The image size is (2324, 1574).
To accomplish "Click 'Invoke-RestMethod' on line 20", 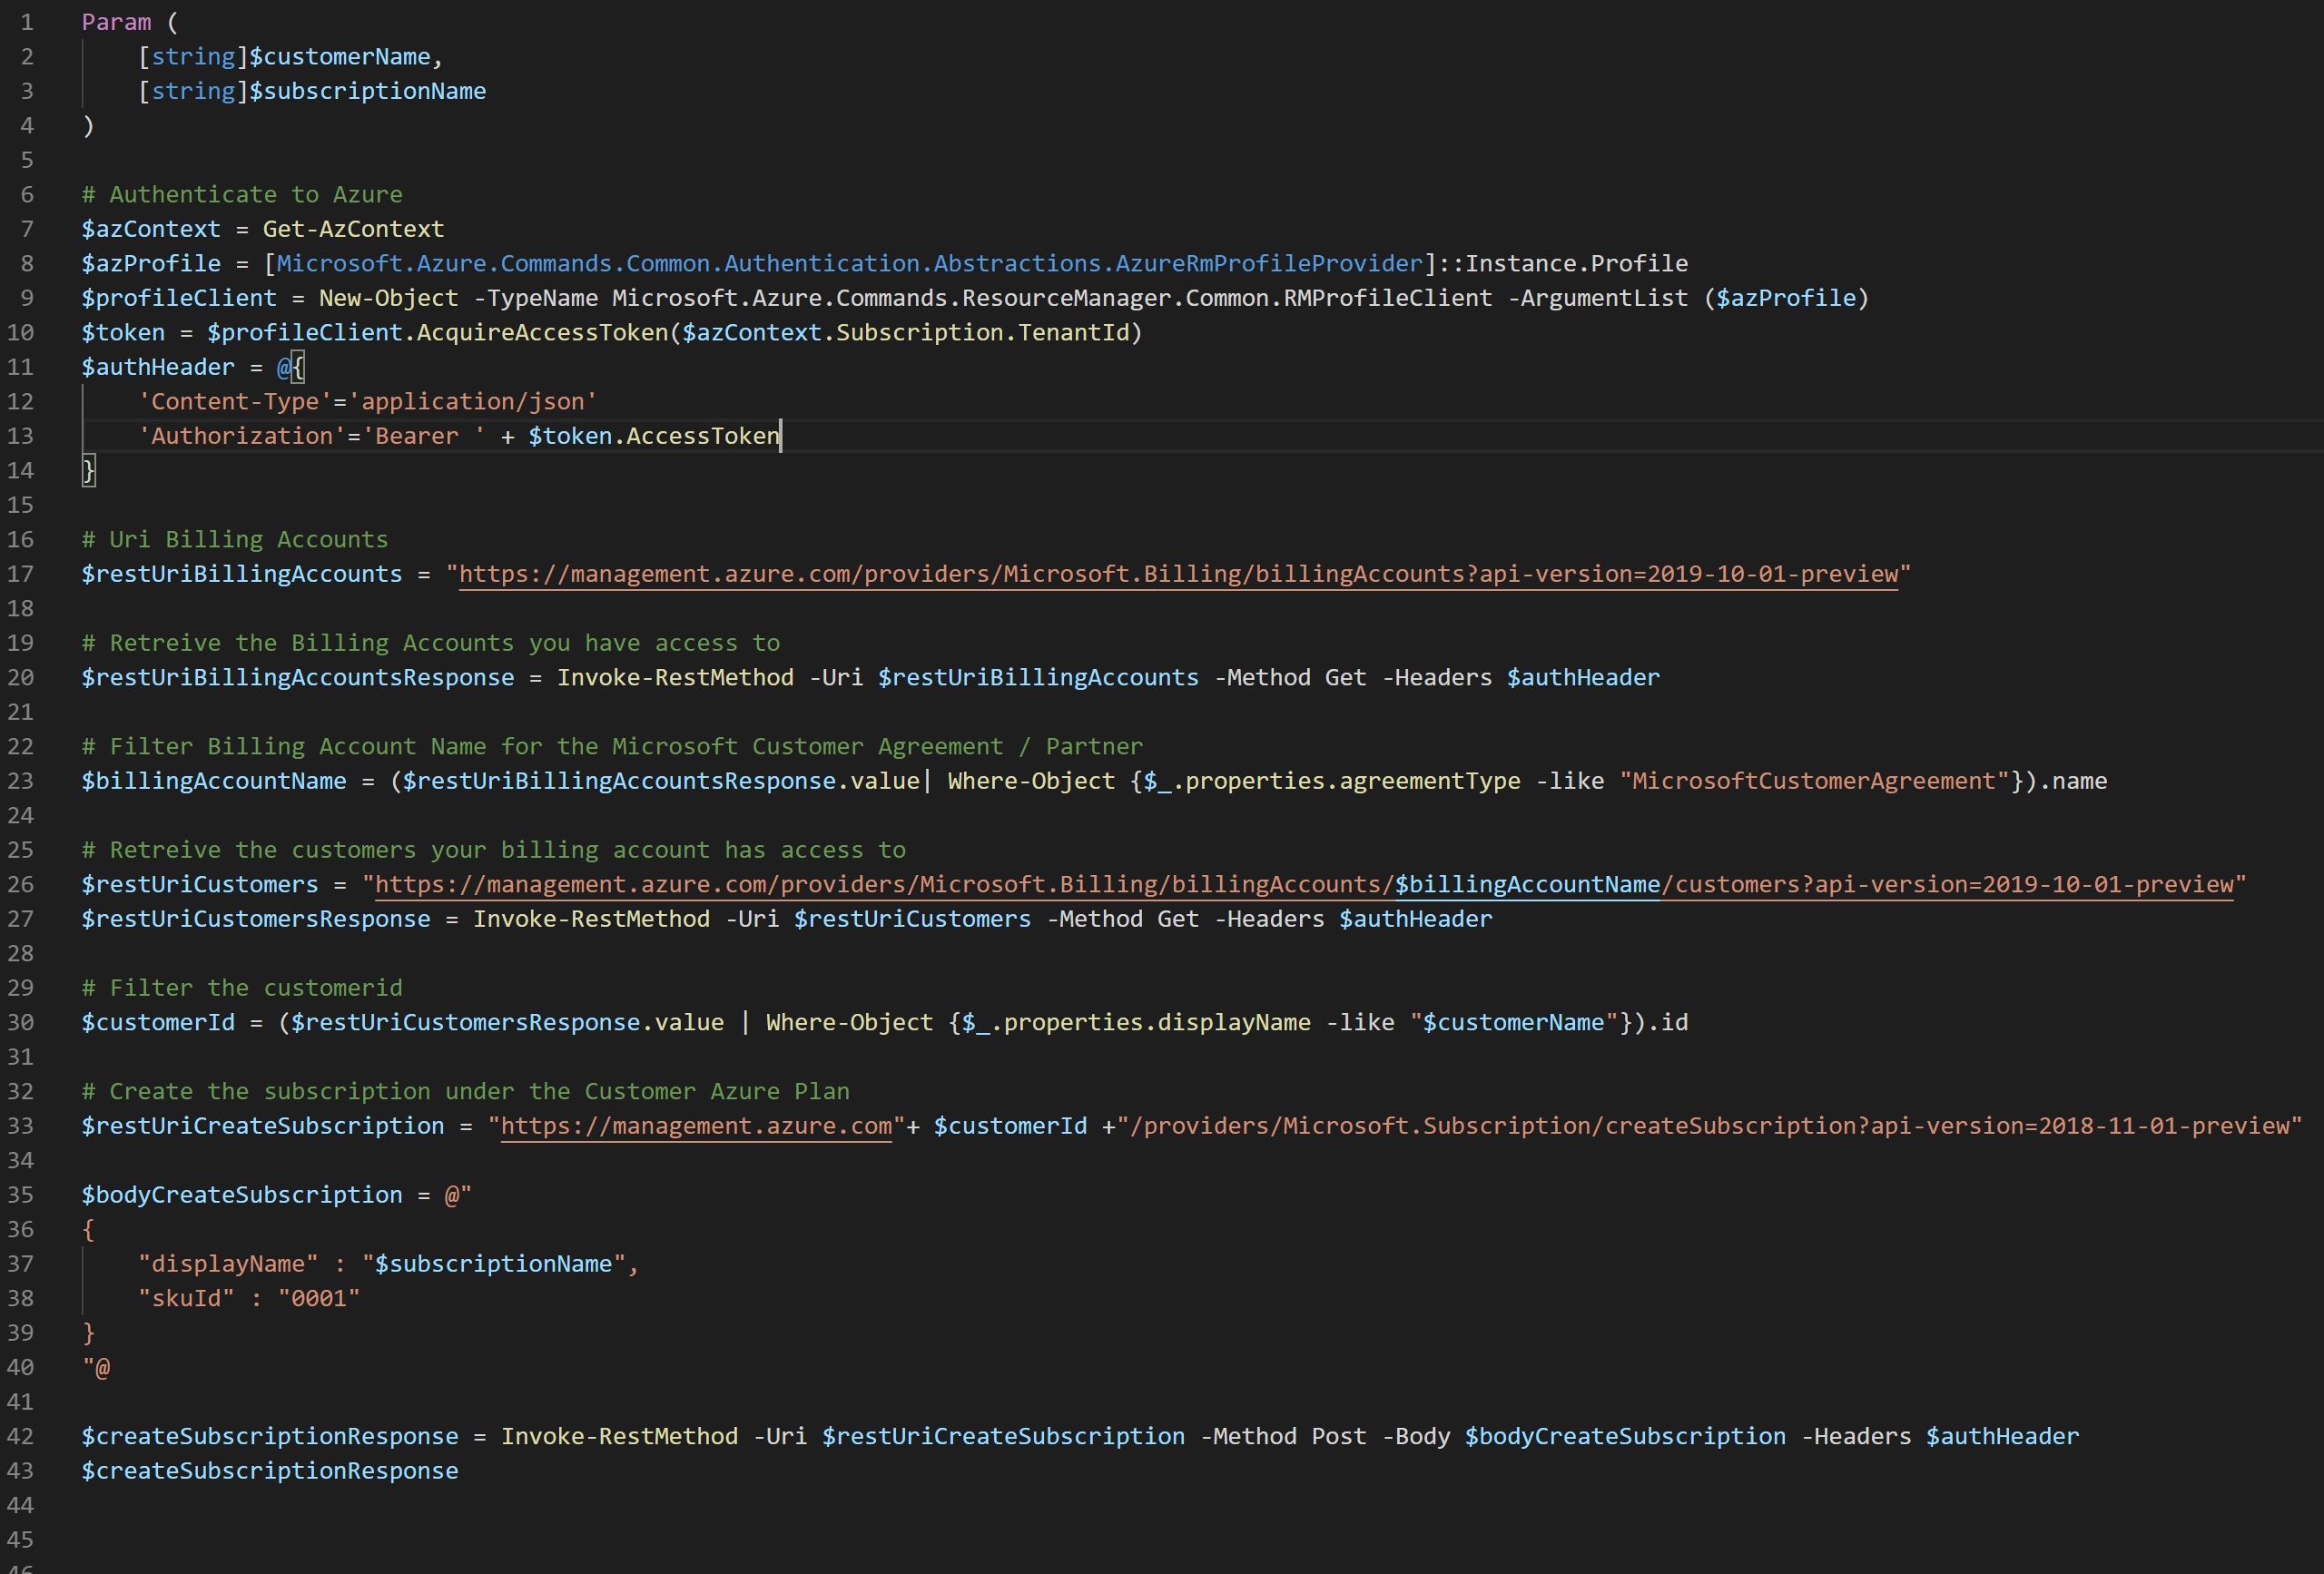I will [675, 678].
